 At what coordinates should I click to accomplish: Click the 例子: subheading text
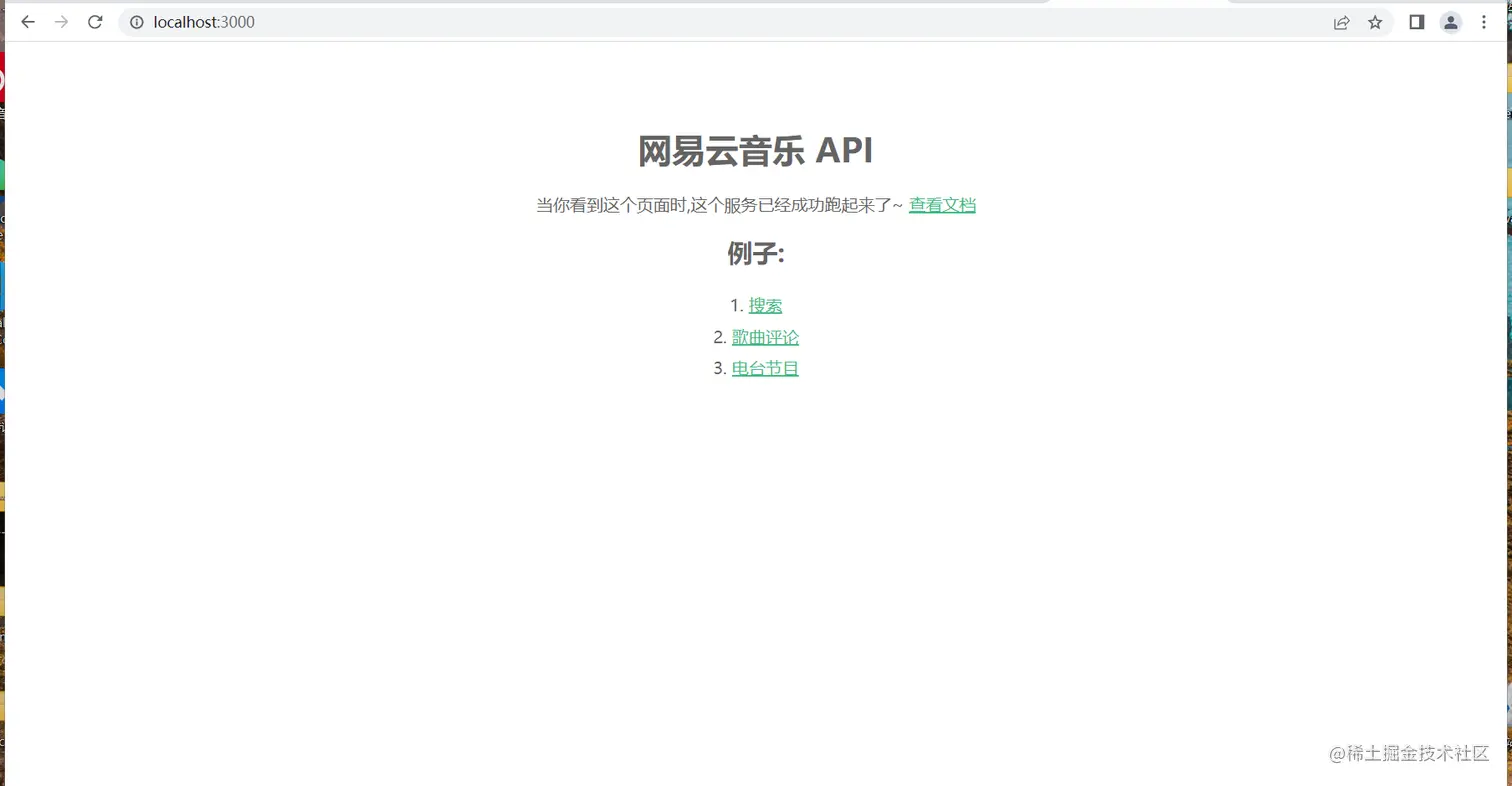(756, 254)
